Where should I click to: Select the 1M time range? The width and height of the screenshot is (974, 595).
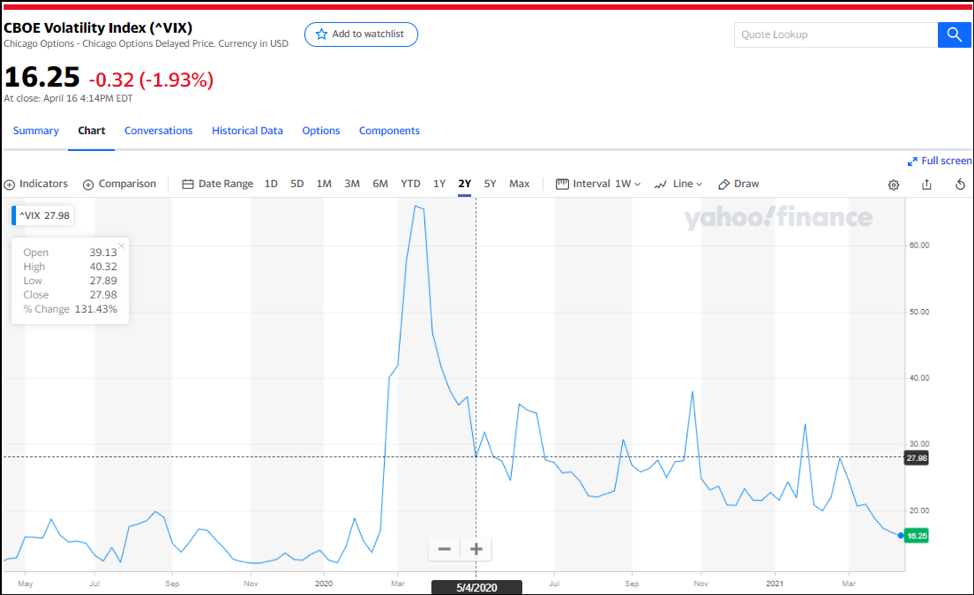[324, 184]
